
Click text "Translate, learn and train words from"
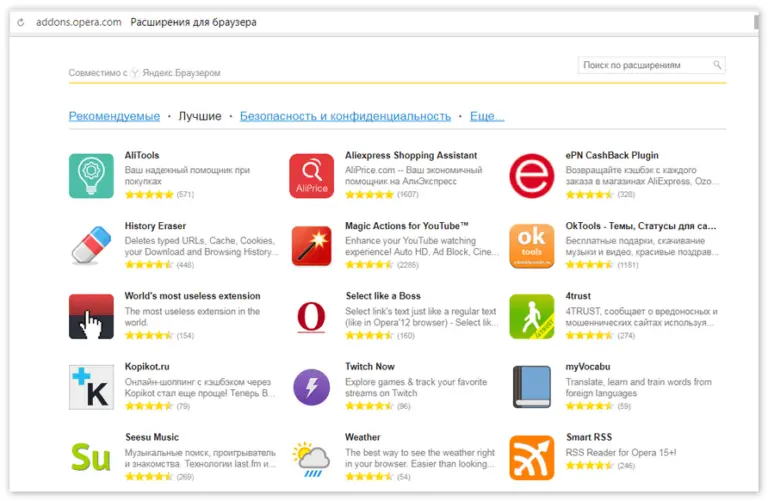tap(639, 382)
